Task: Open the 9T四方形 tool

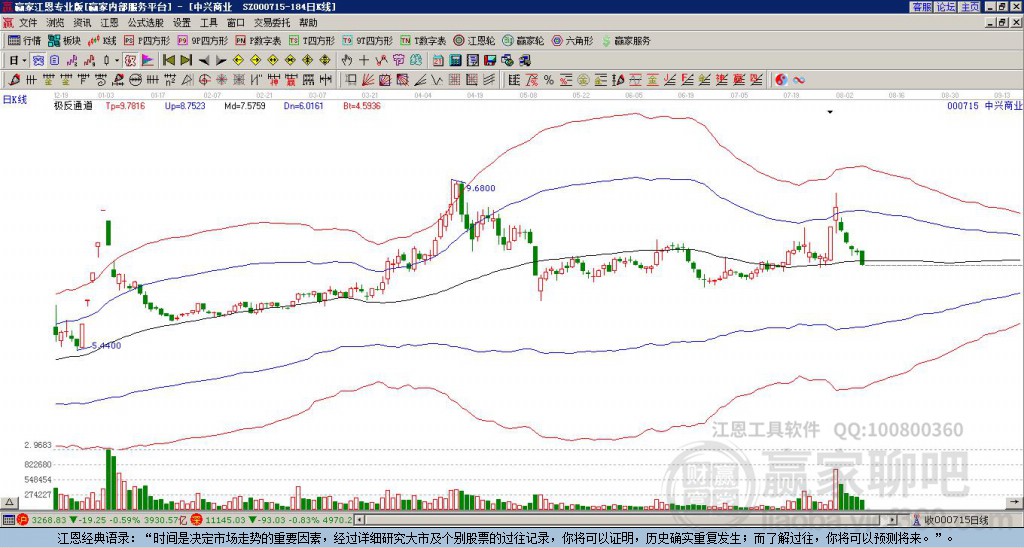Action: click(x=368, y=41)
